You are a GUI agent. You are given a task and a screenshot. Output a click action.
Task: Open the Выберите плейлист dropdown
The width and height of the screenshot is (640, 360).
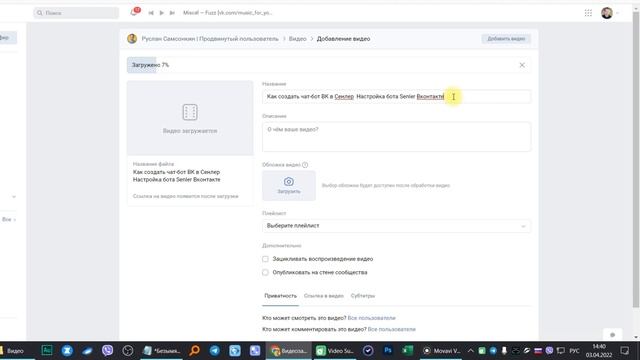[396, 226]
